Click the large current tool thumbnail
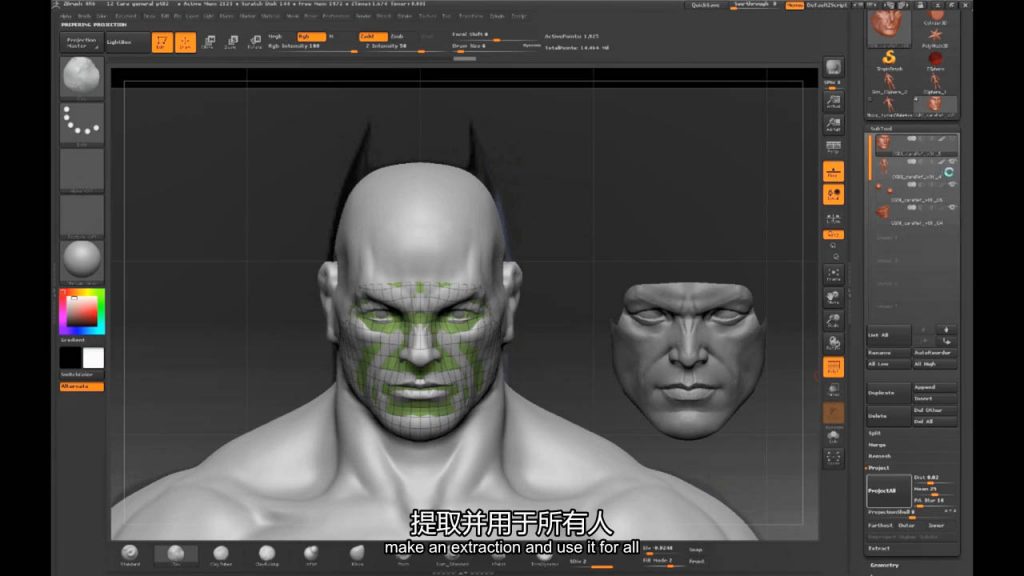The image size is (1024, 576). coord(889,27)
